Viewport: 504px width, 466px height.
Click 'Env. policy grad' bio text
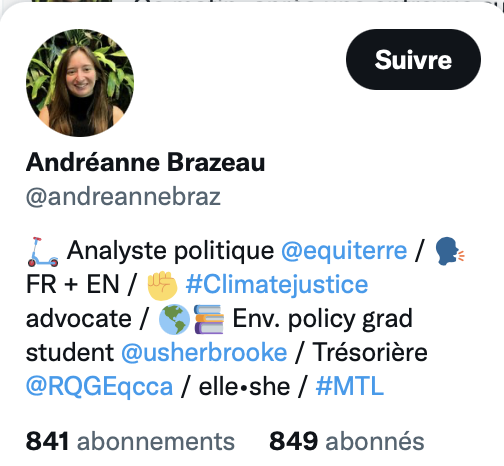[x=323, y=319]
